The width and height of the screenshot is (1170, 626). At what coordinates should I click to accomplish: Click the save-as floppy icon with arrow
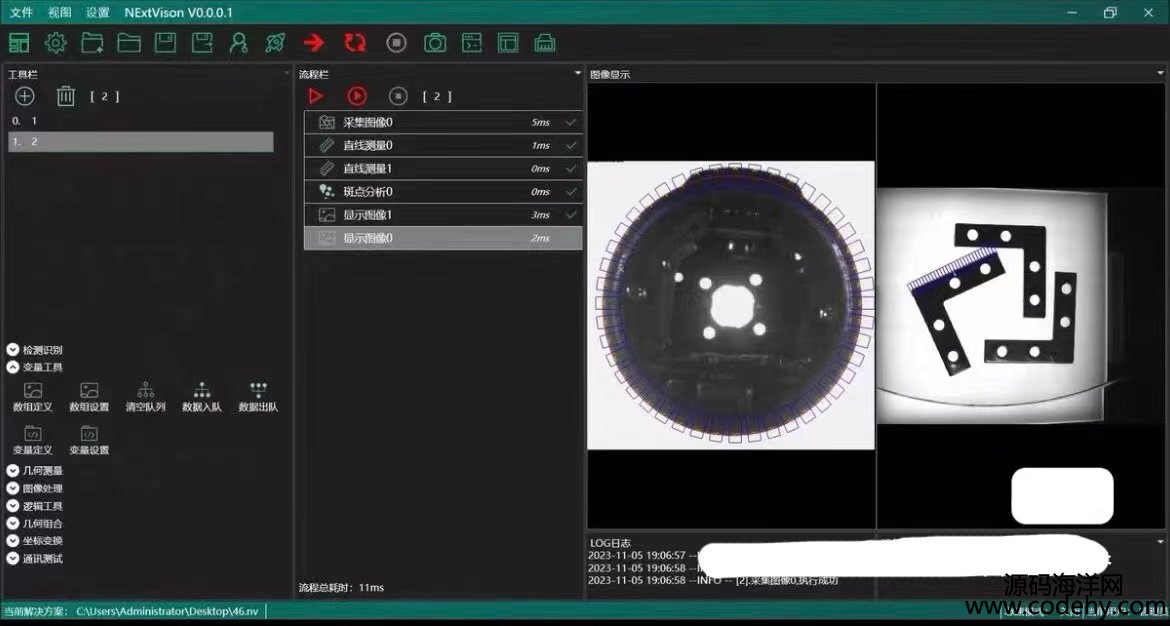(201, 43)
